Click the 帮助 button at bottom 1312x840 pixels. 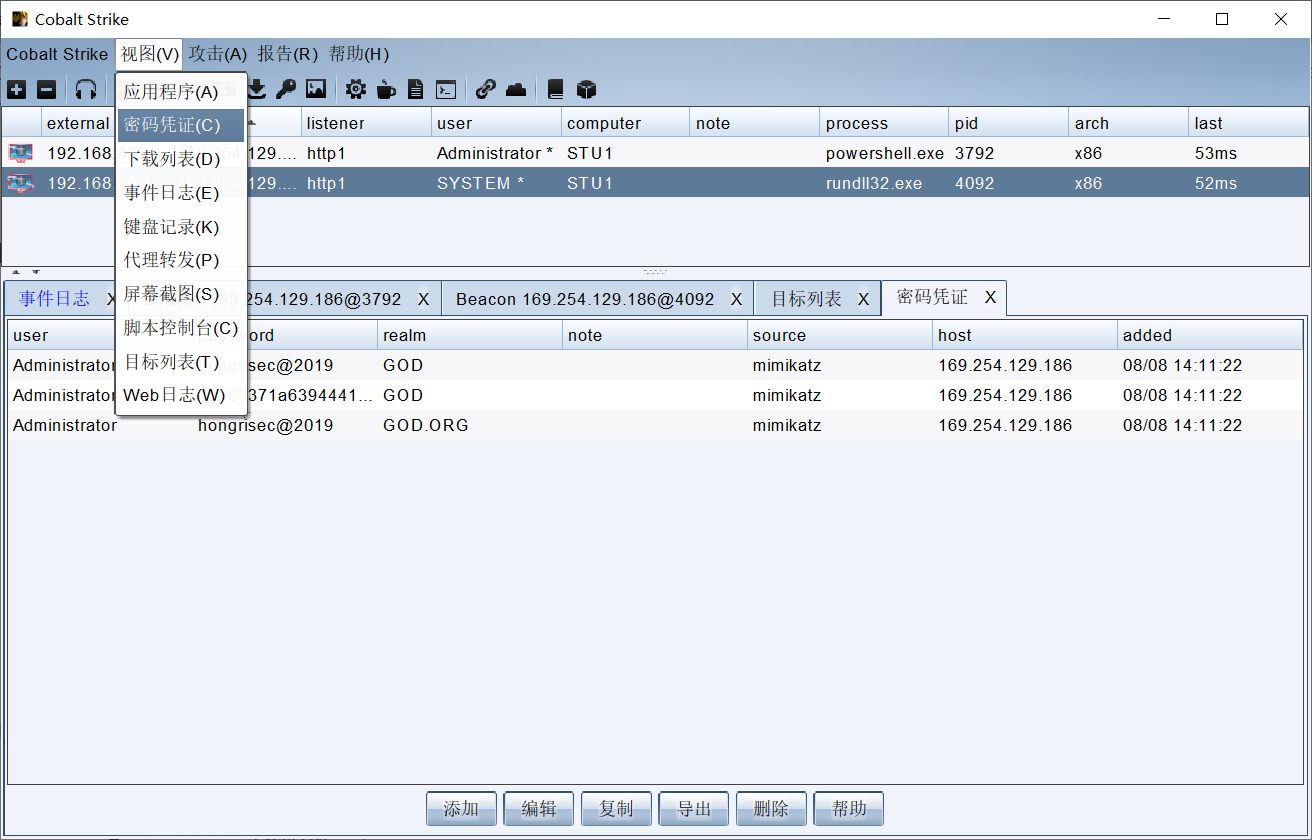click(849, 809)
